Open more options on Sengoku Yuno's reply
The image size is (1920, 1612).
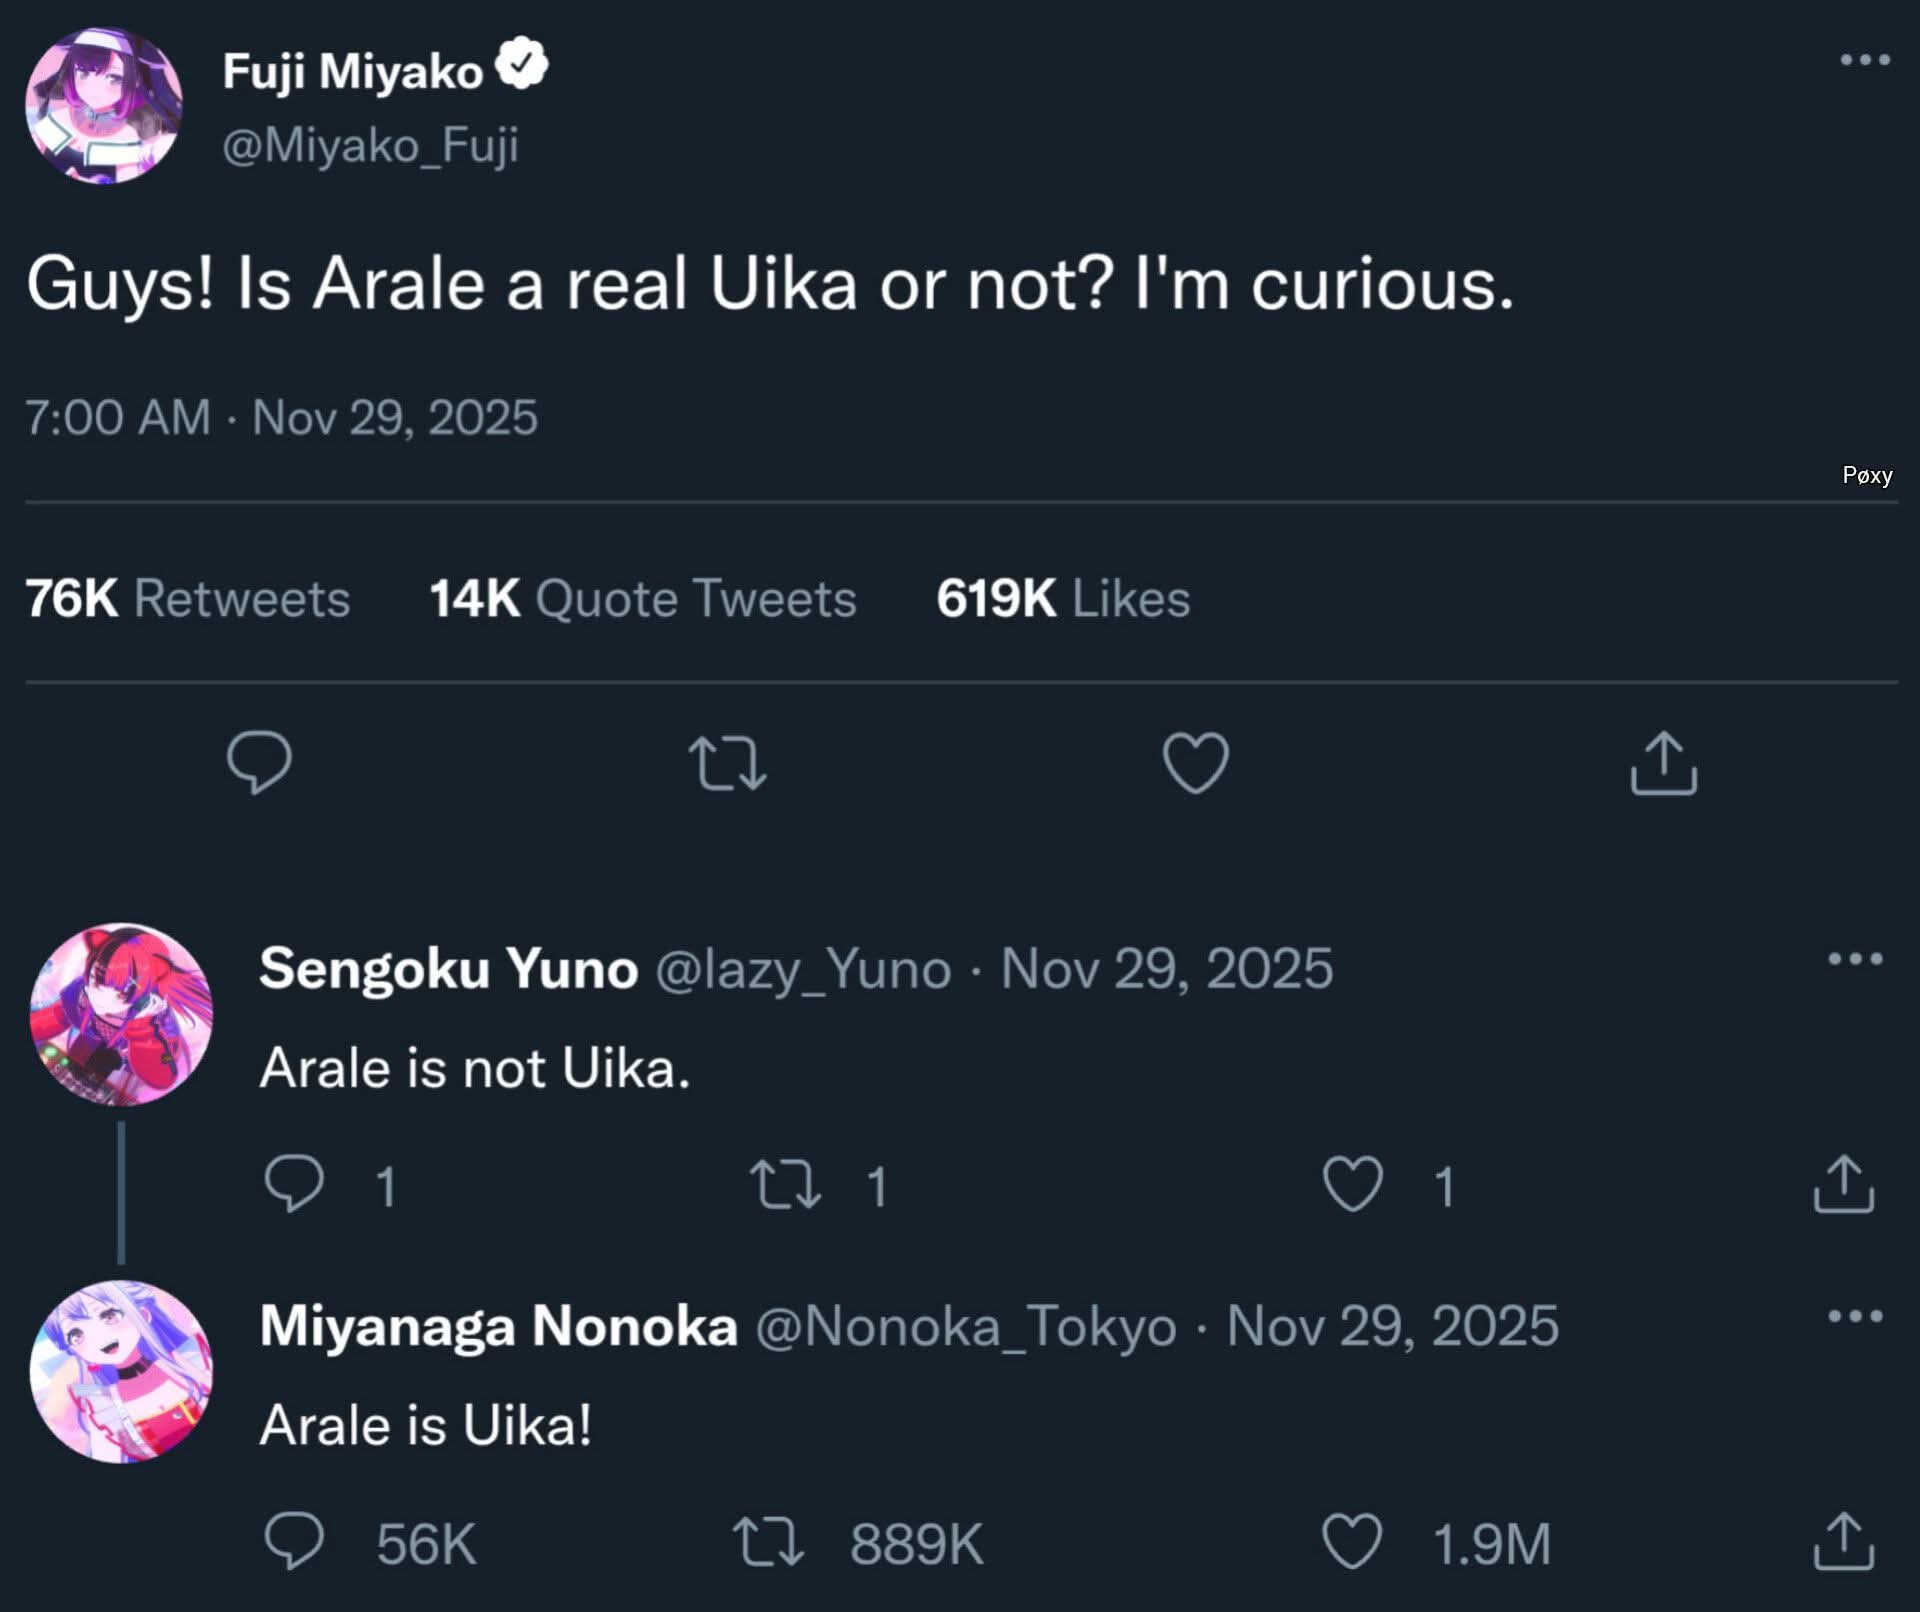(1855, 959)
